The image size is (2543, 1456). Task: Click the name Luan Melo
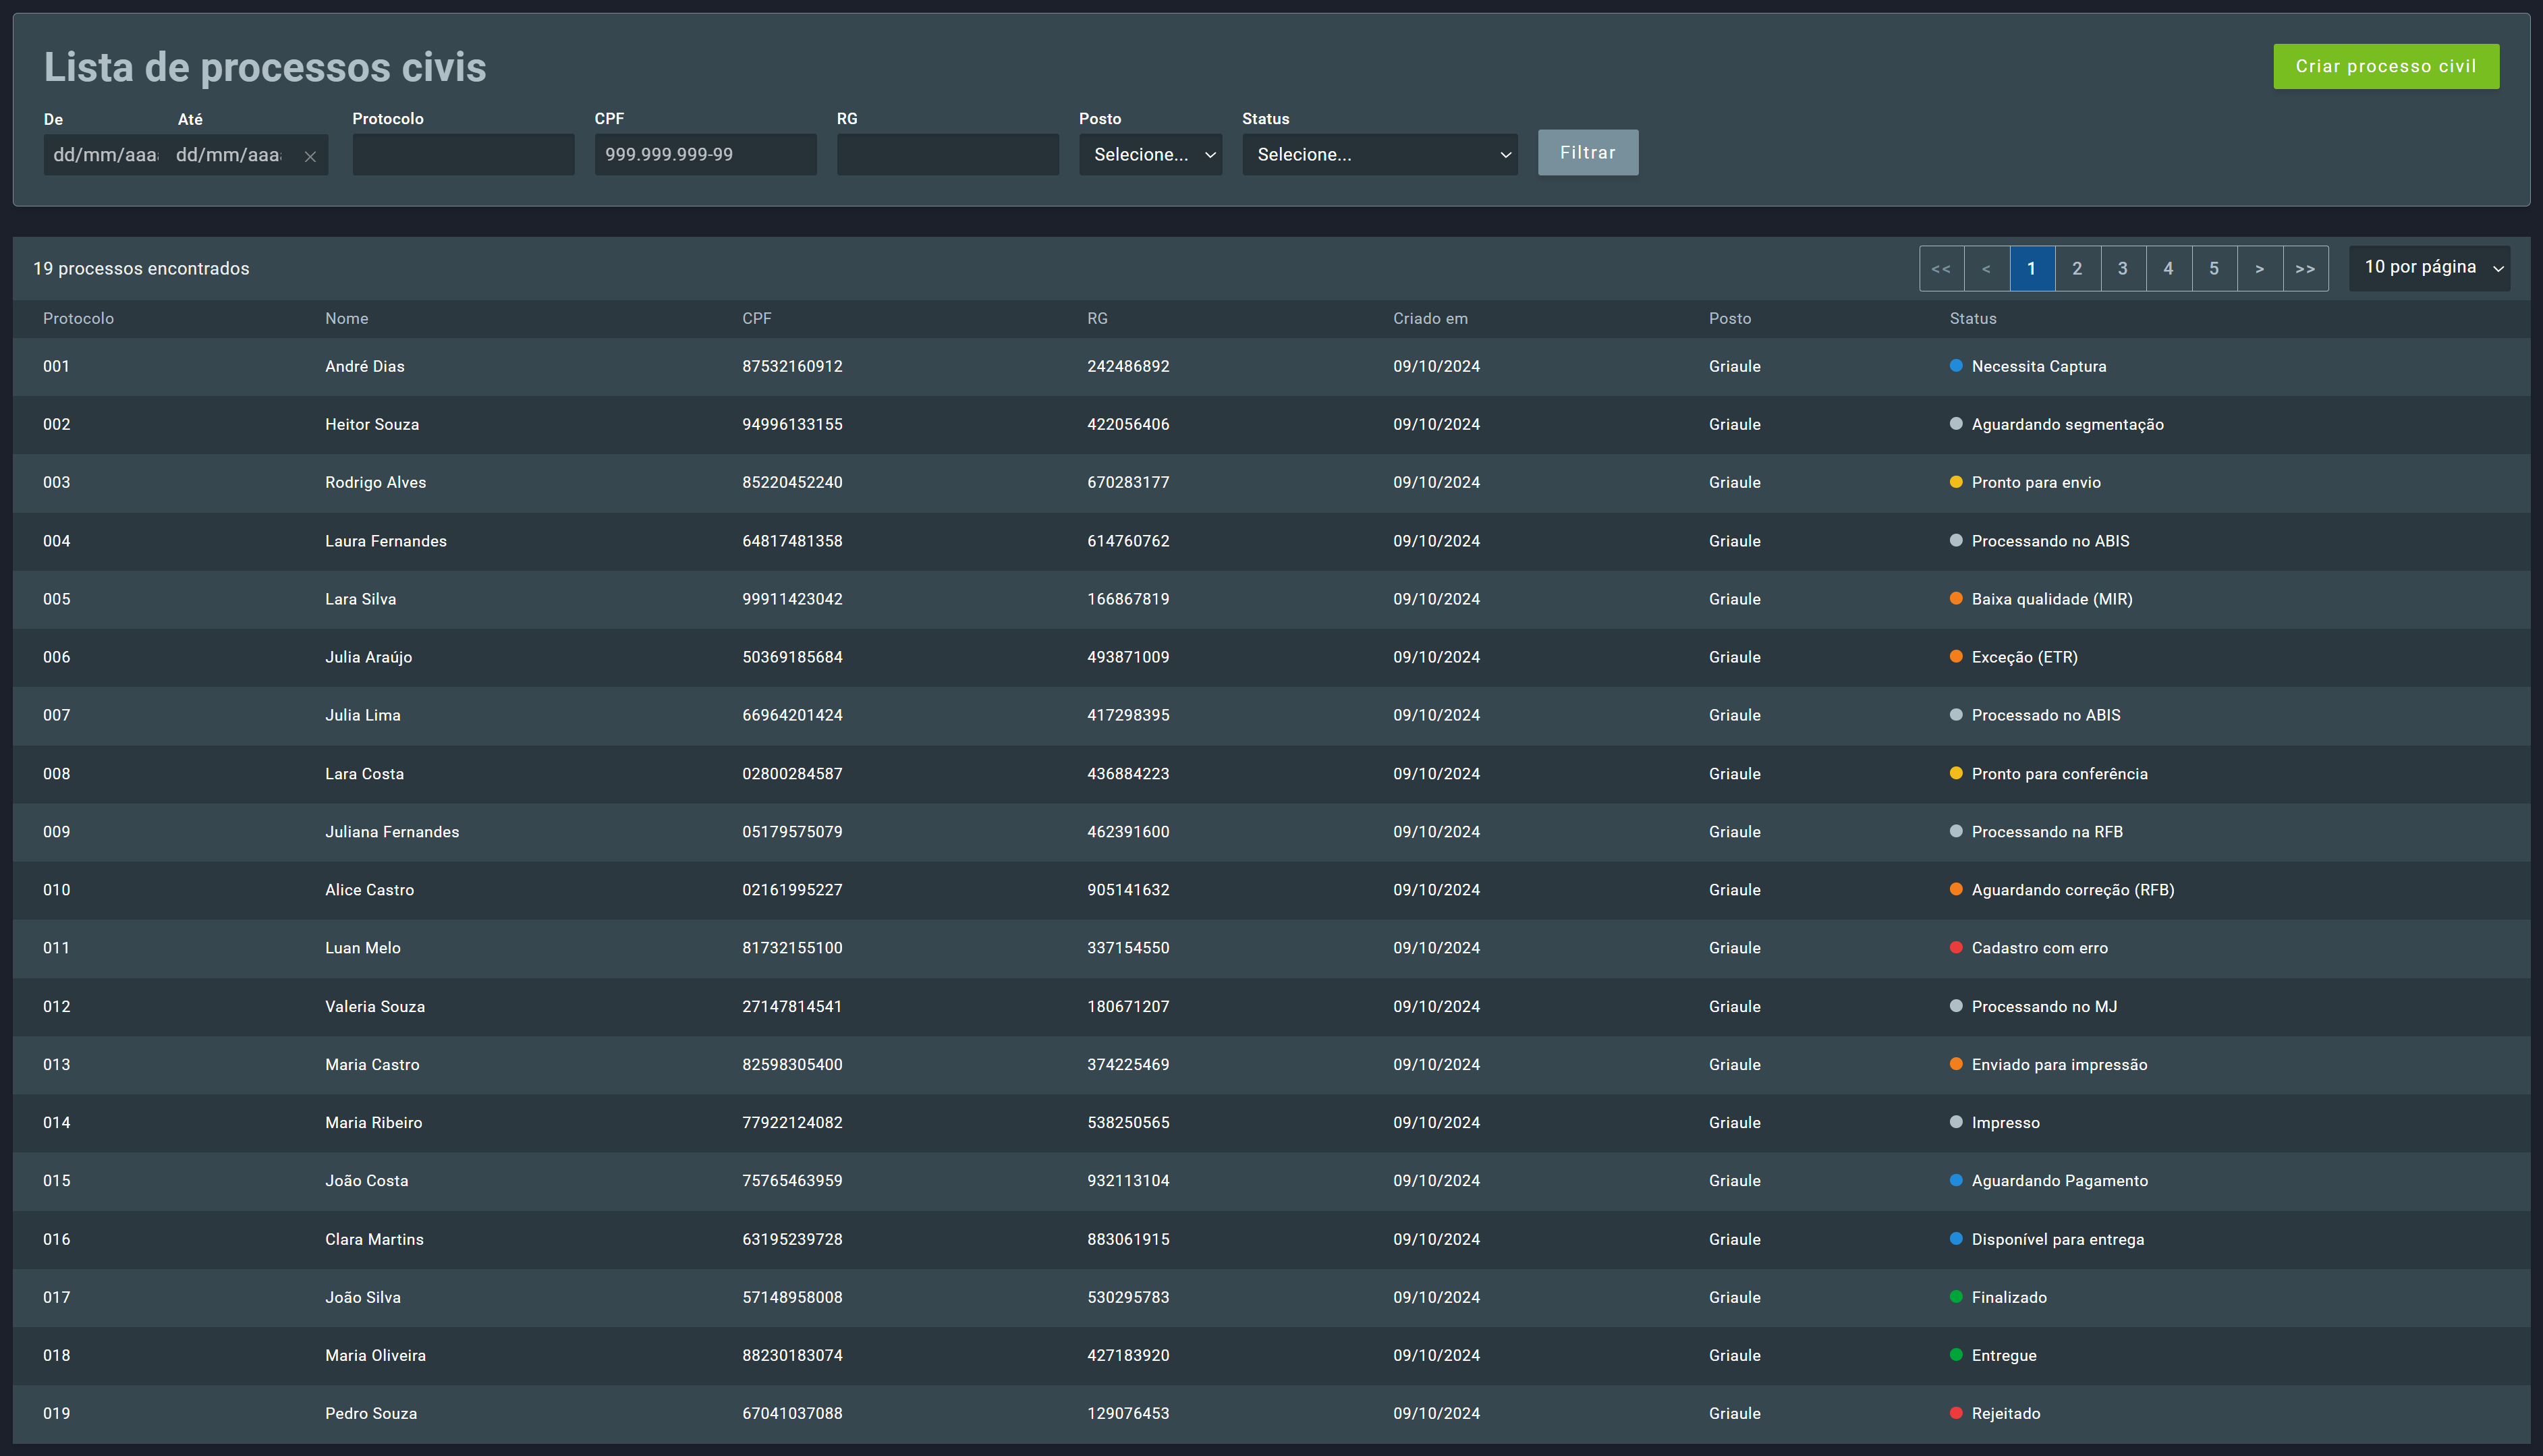coord(362,948)
